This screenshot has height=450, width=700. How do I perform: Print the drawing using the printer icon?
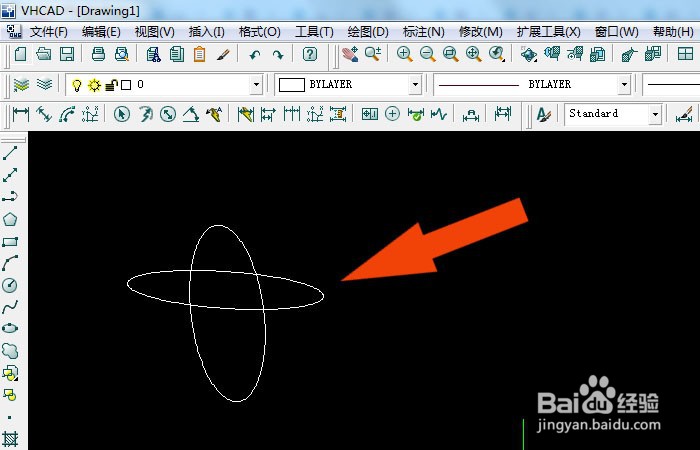click(98, 54)
